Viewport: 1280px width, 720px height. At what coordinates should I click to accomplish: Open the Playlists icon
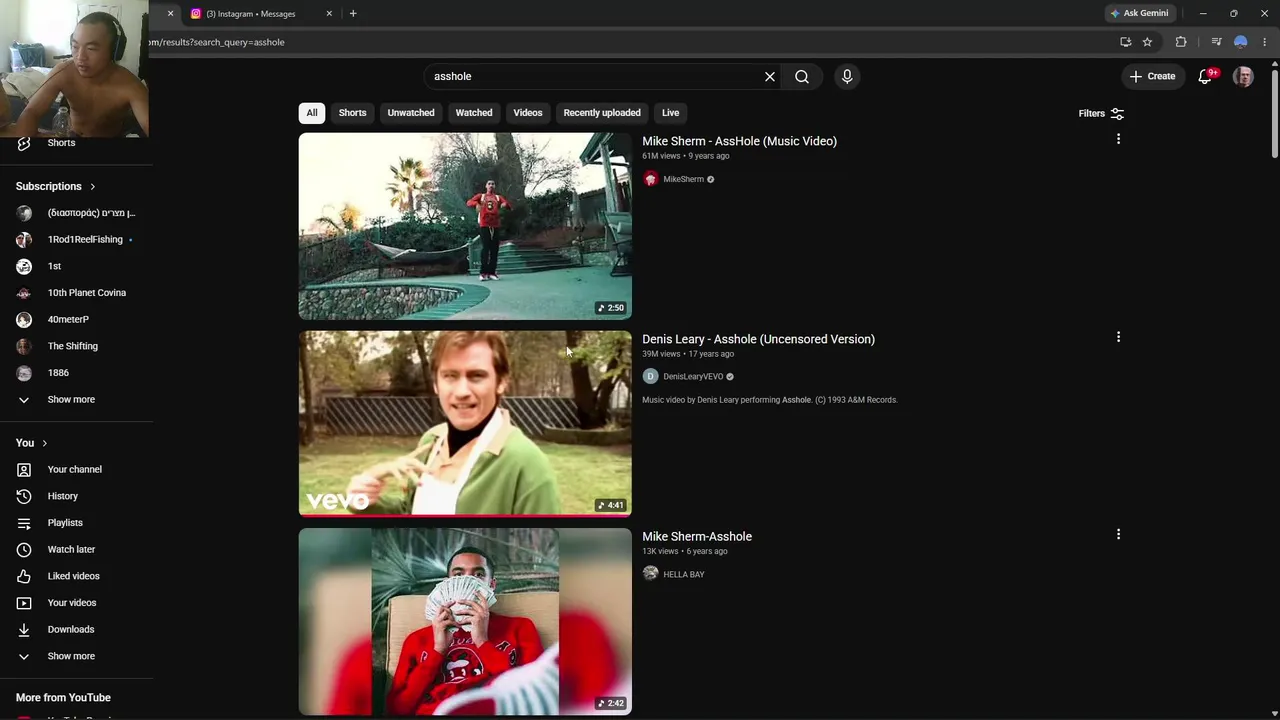(24, 522)
